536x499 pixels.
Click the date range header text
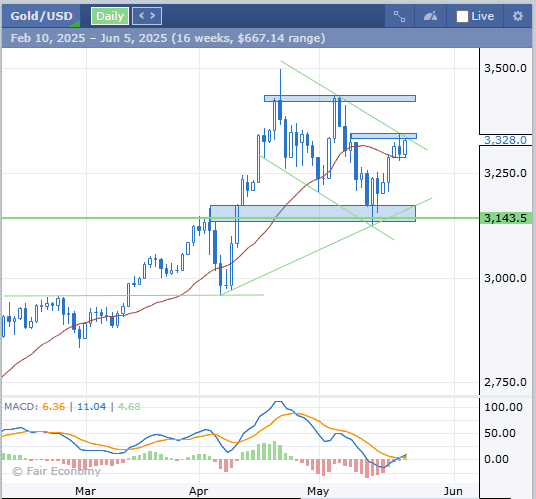point(168,38)
